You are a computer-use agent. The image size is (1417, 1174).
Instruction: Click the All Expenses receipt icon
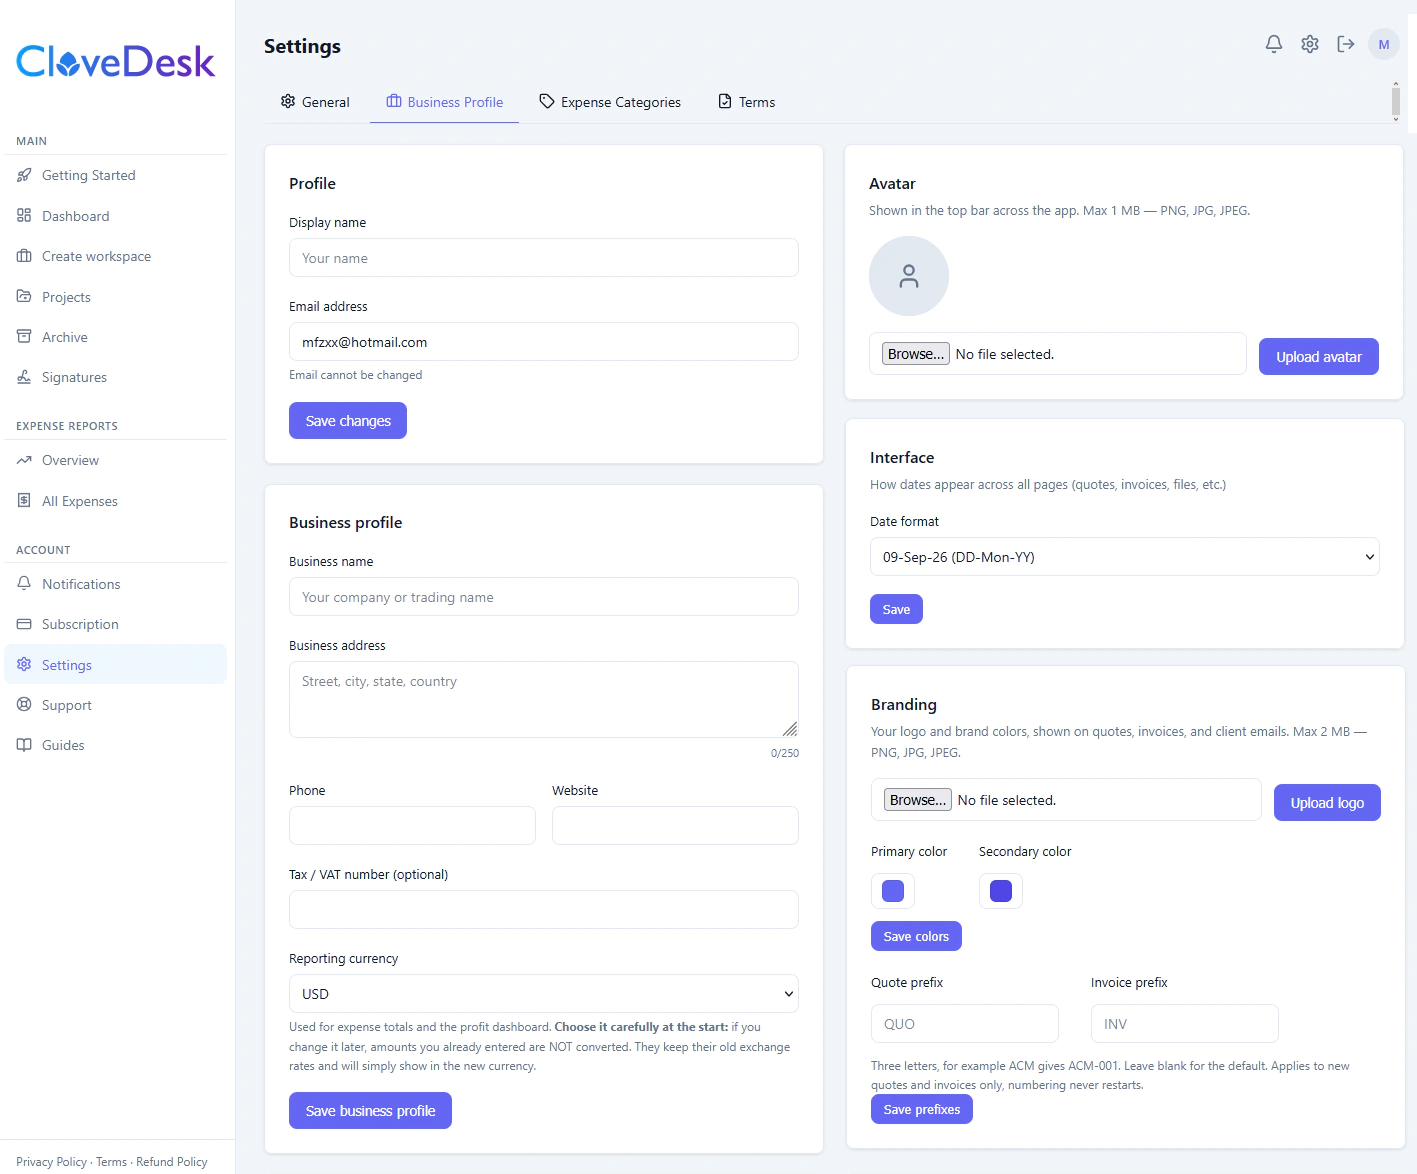[24, 501]
